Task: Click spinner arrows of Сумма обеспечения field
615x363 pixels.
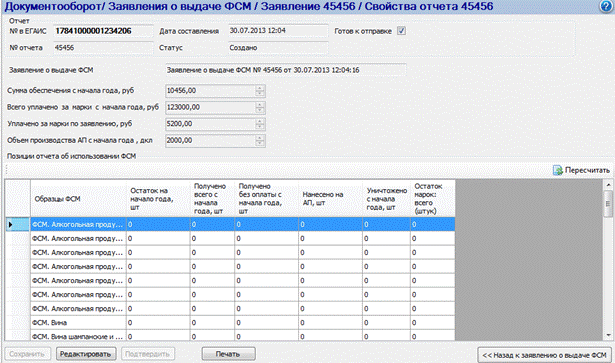Action: click(260, 91)
